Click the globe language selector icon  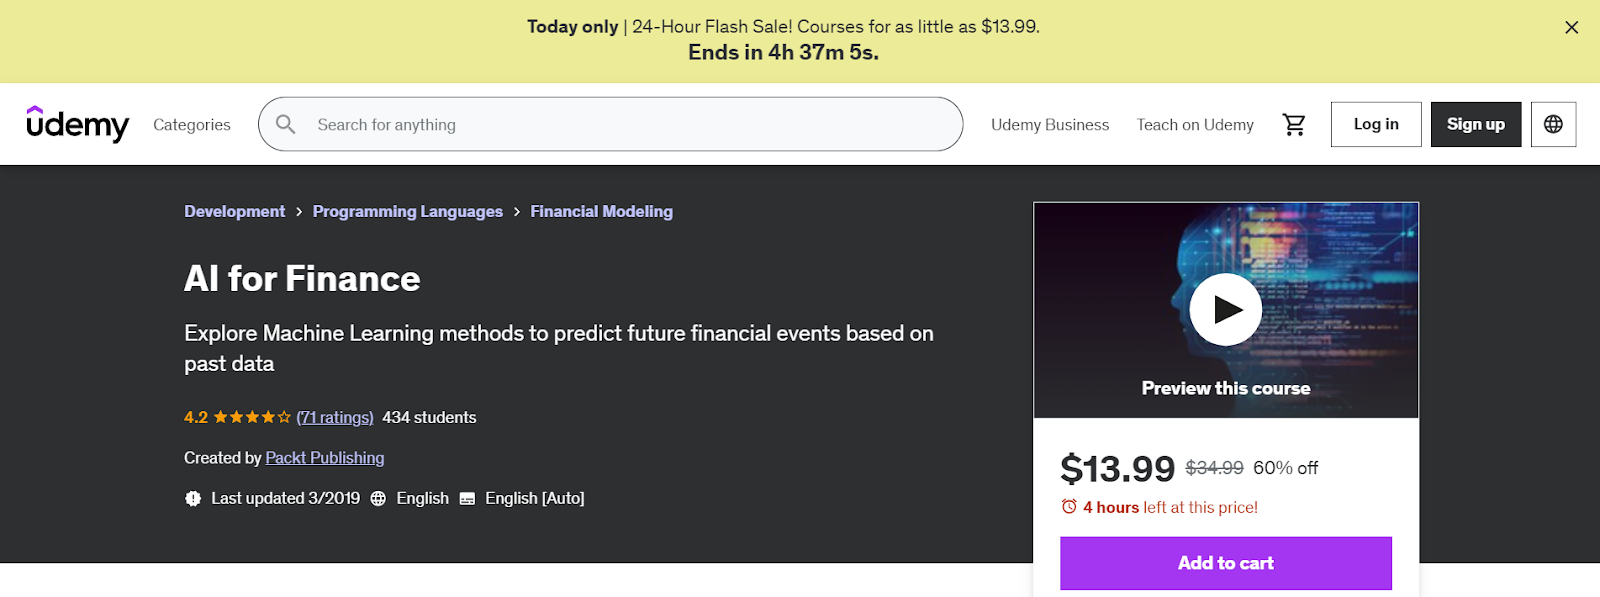1553,124
